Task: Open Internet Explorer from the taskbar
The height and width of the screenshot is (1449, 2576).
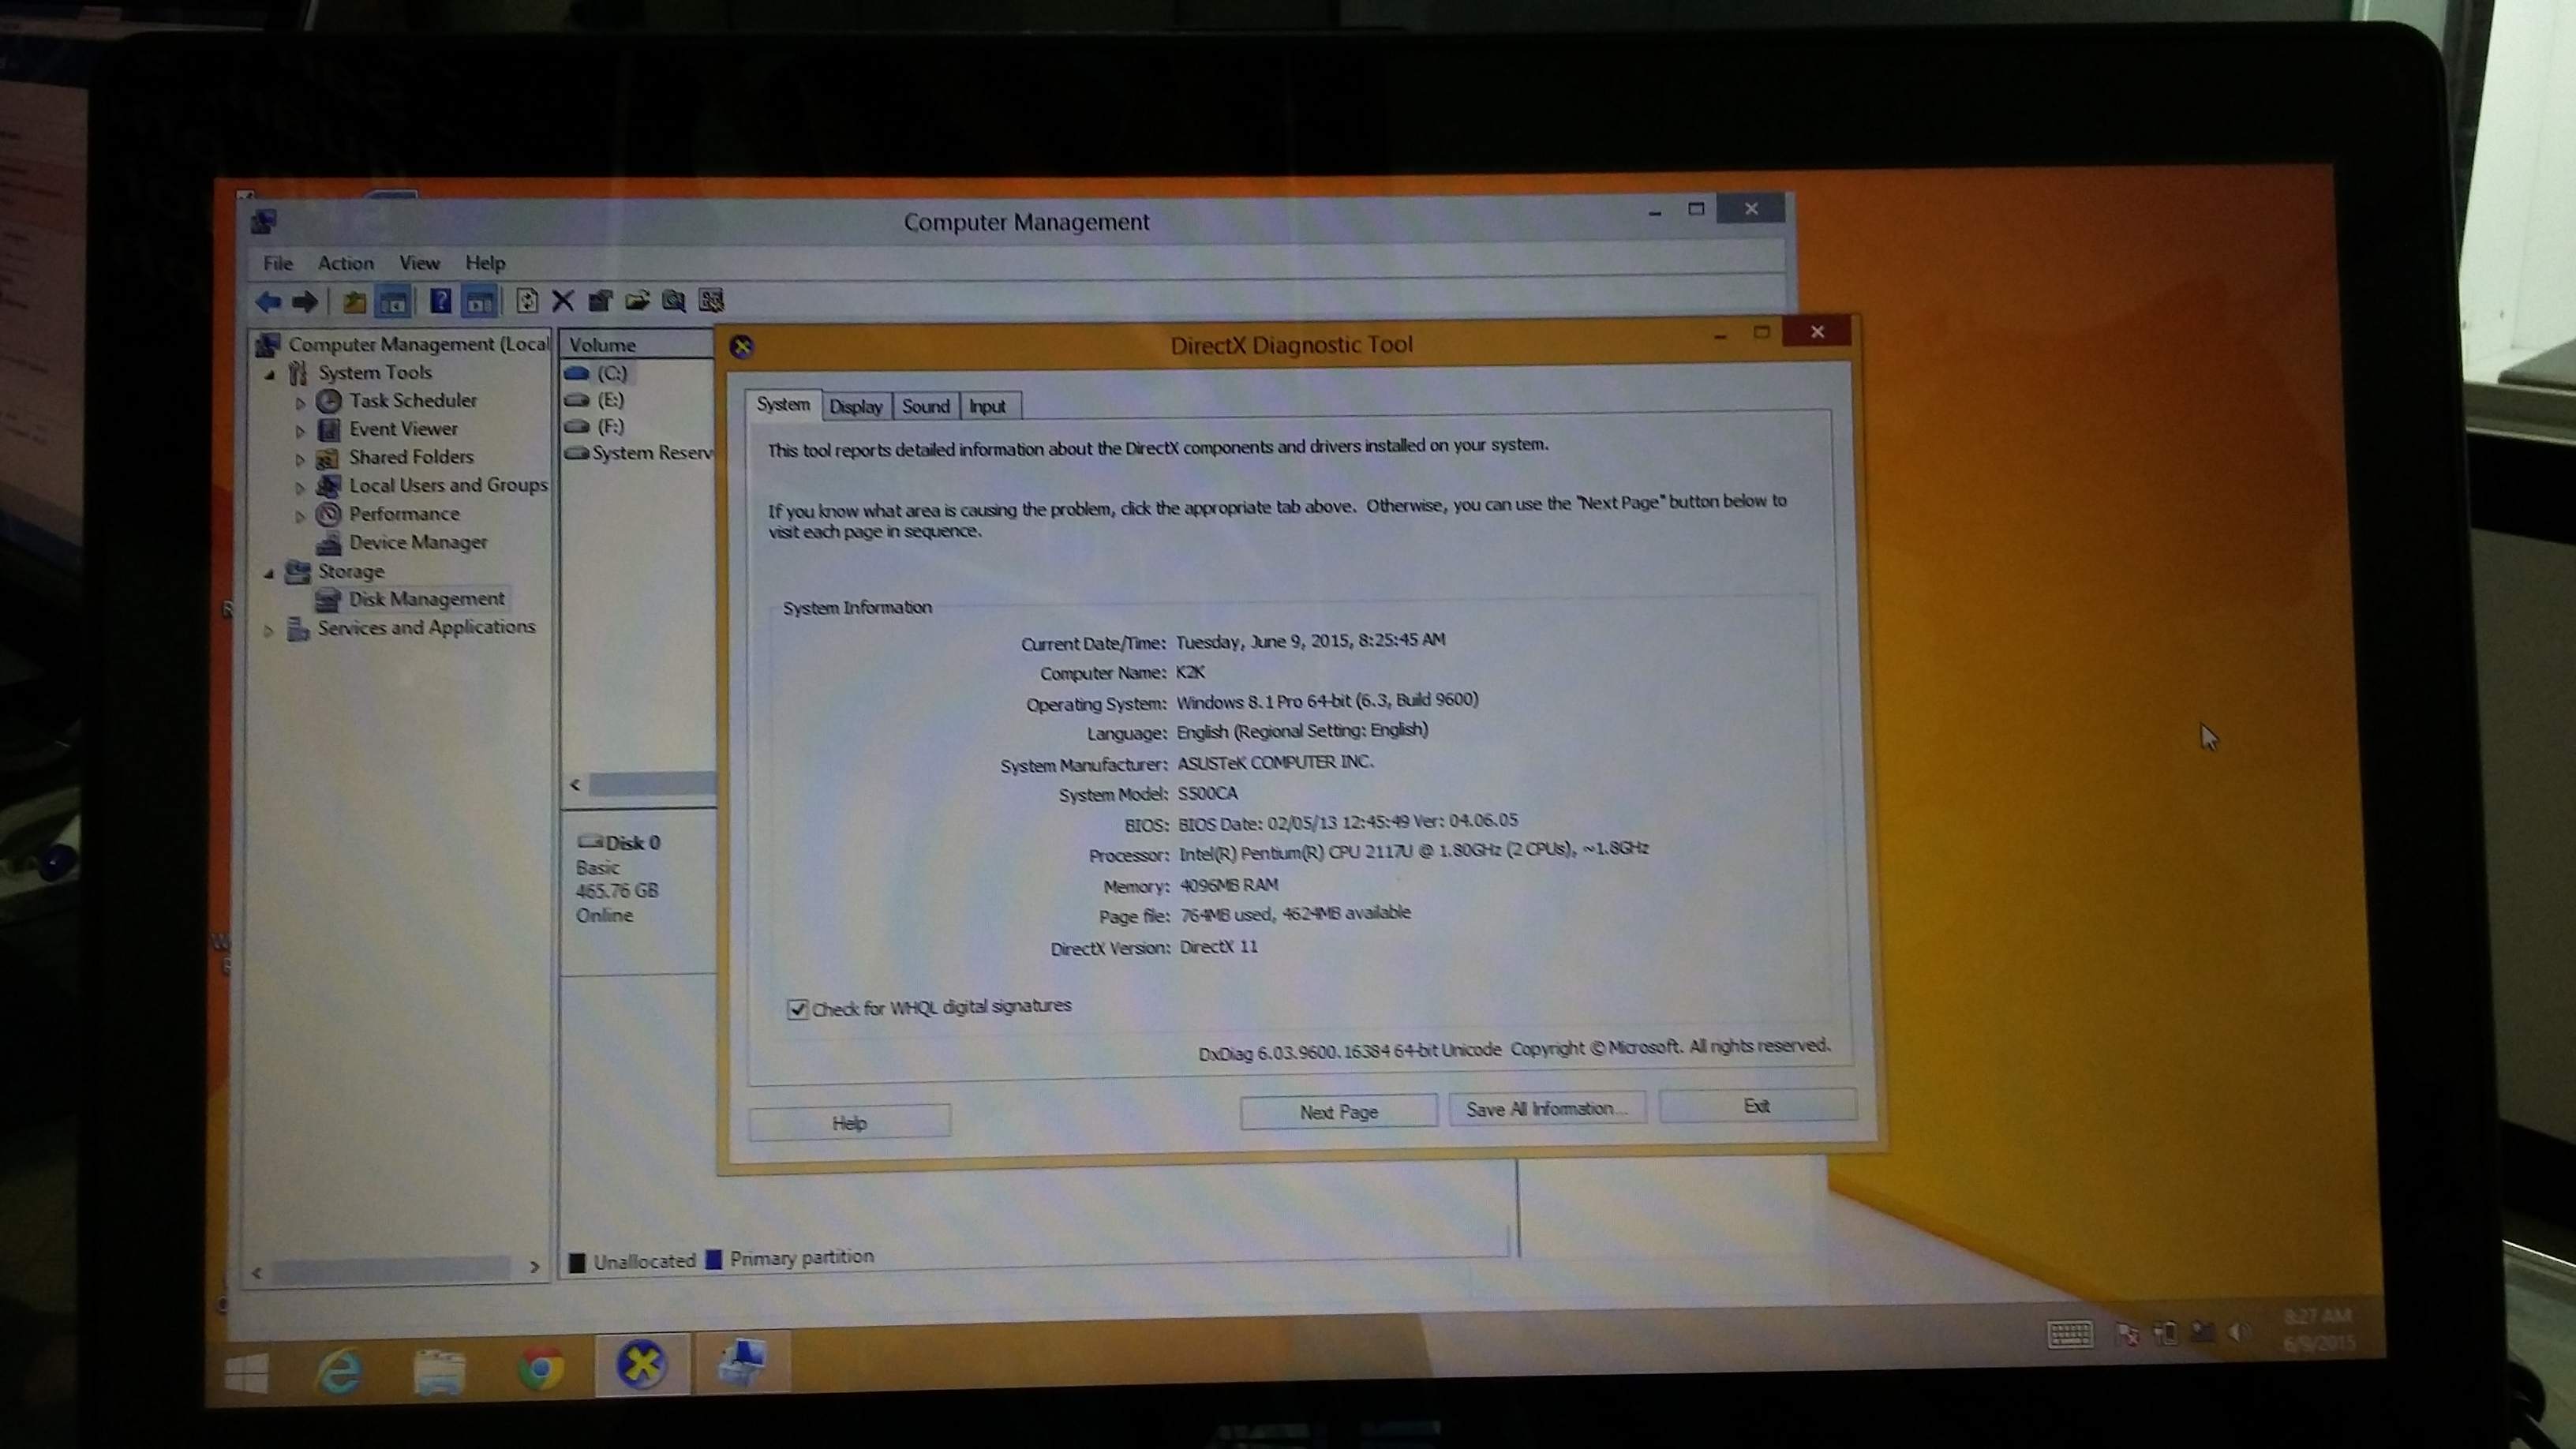Action: click(339, 1371)
